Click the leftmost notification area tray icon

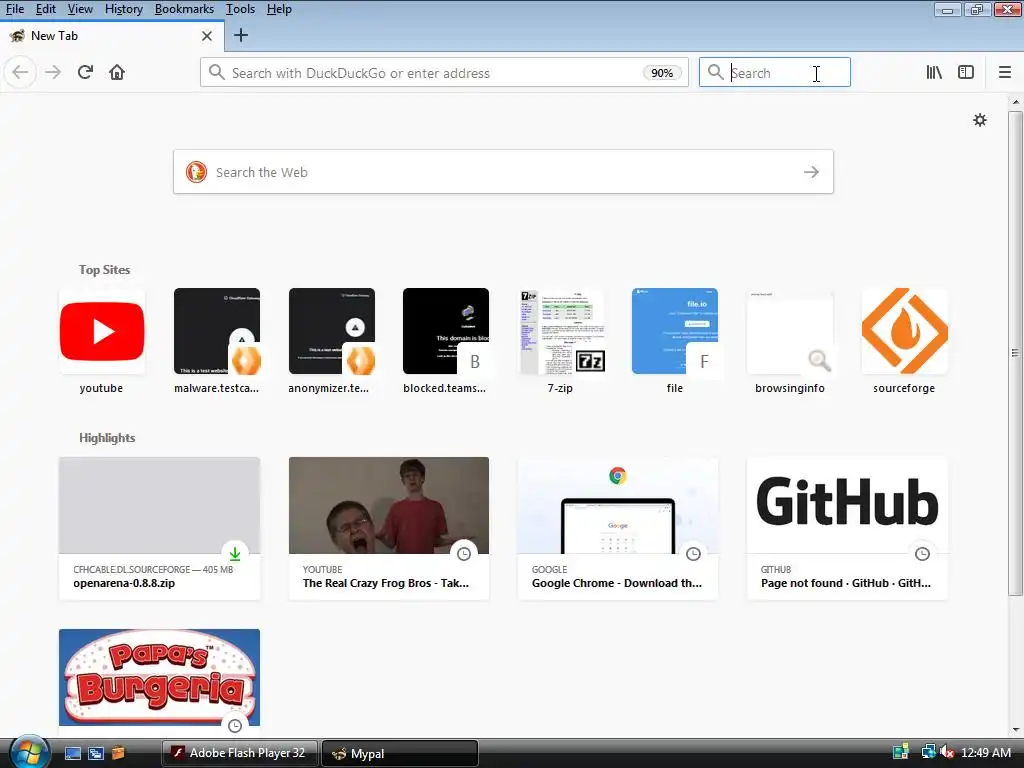click(x=901, y=752)
